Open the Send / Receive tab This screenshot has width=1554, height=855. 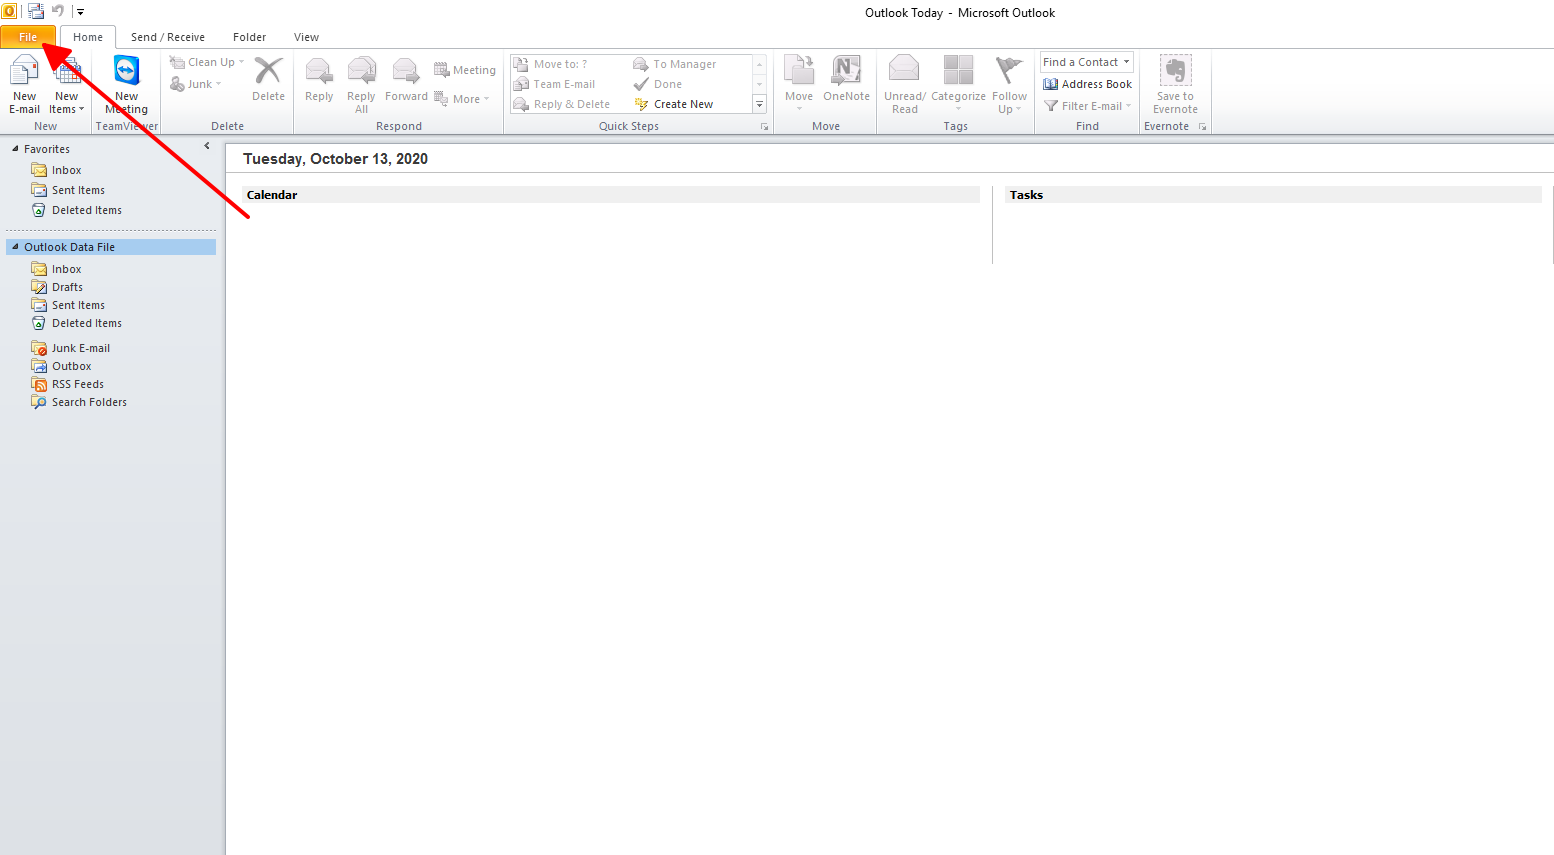click(168, 37)
